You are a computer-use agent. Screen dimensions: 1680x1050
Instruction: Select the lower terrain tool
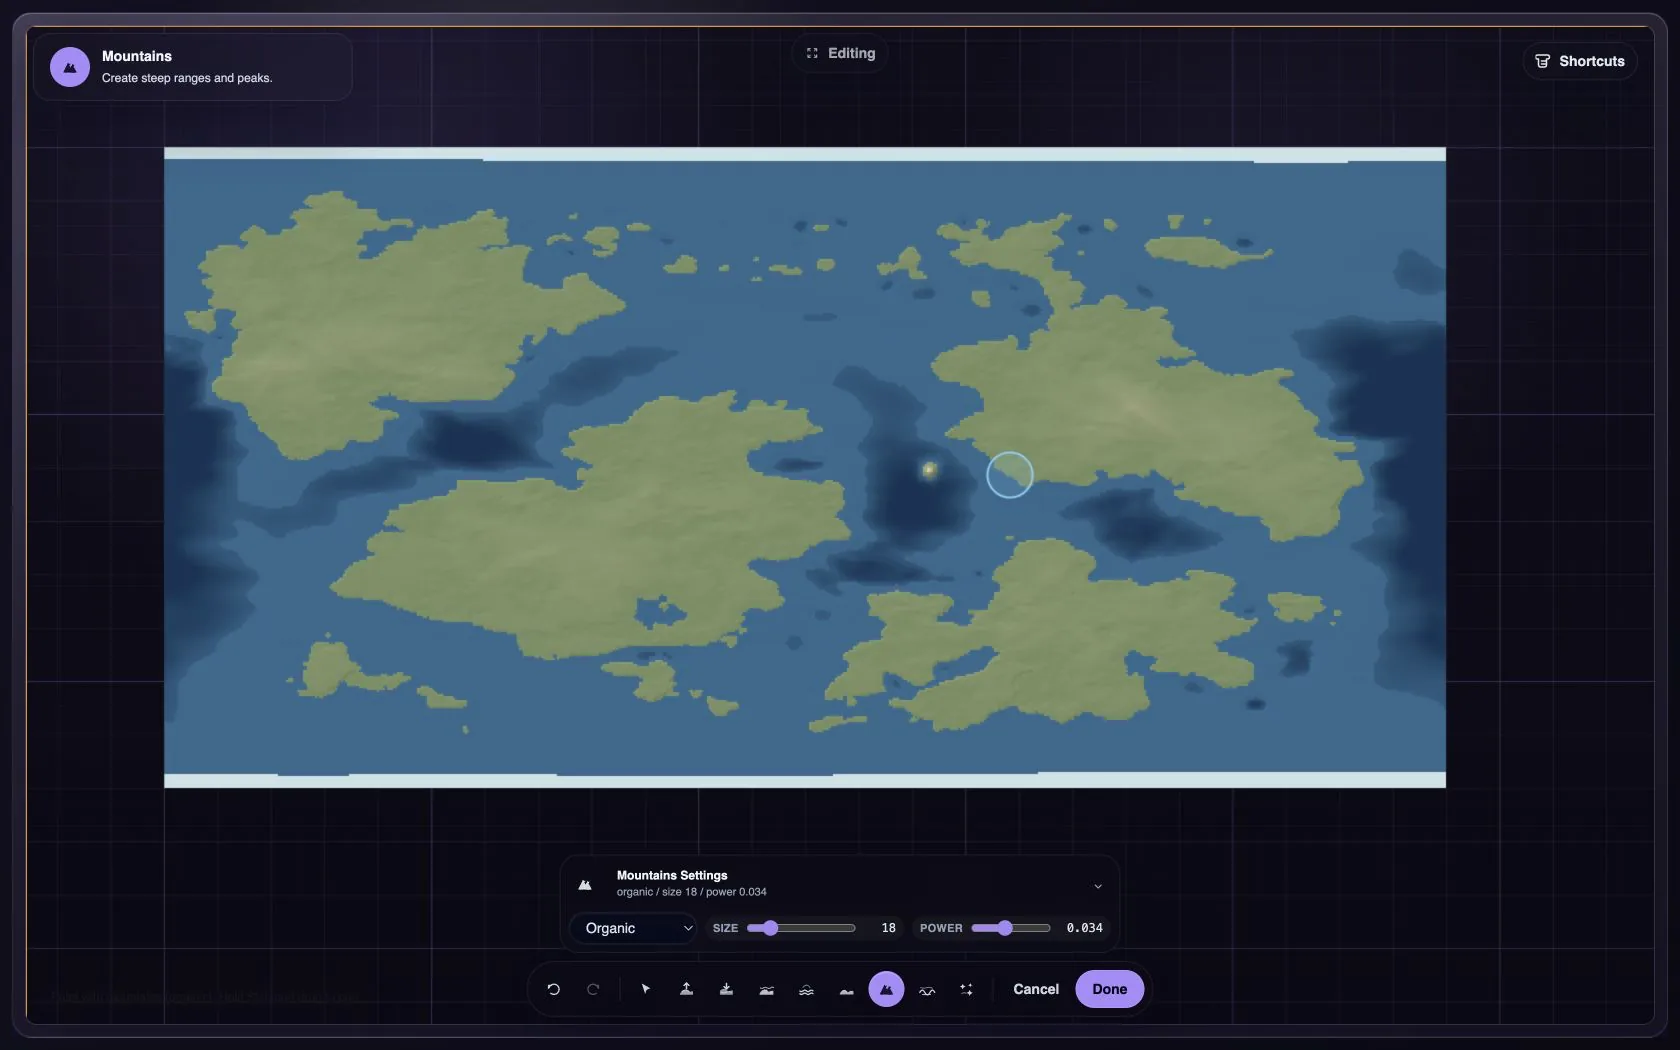pos(726,989)
